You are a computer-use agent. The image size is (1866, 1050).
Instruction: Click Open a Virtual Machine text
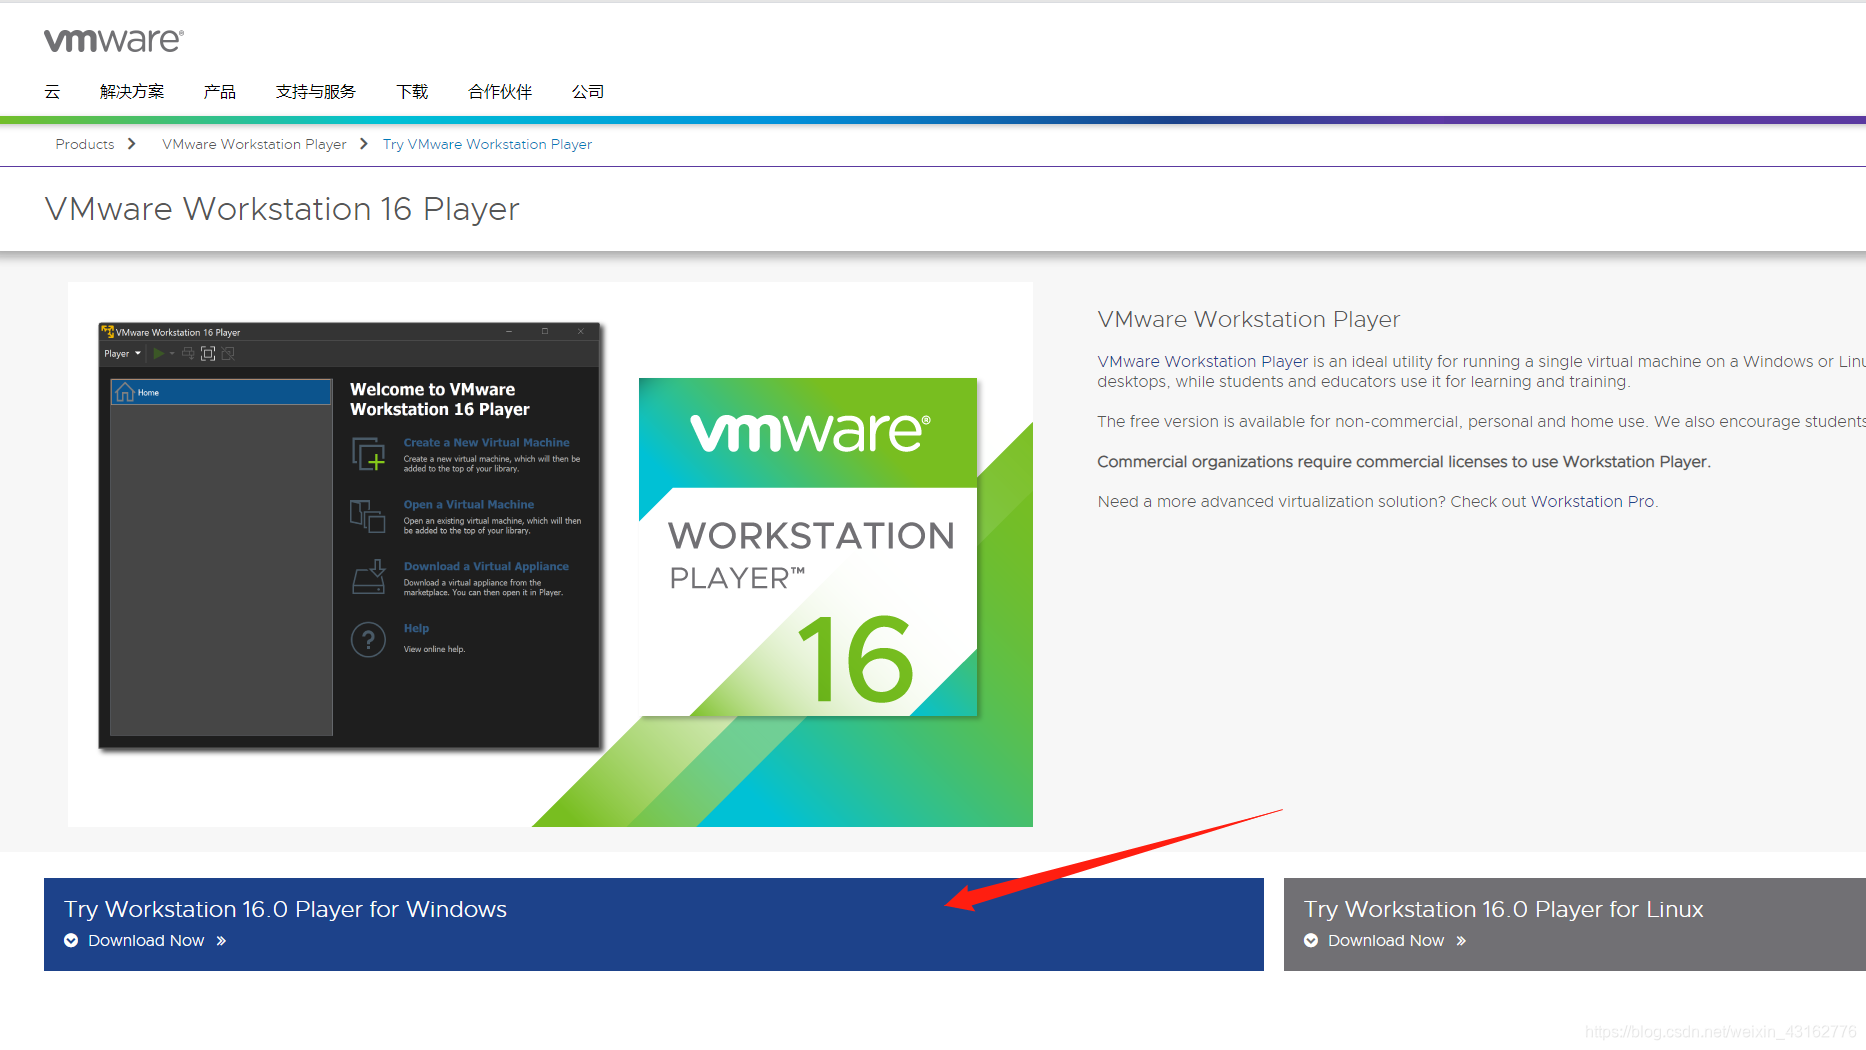(x=469, y=504)
